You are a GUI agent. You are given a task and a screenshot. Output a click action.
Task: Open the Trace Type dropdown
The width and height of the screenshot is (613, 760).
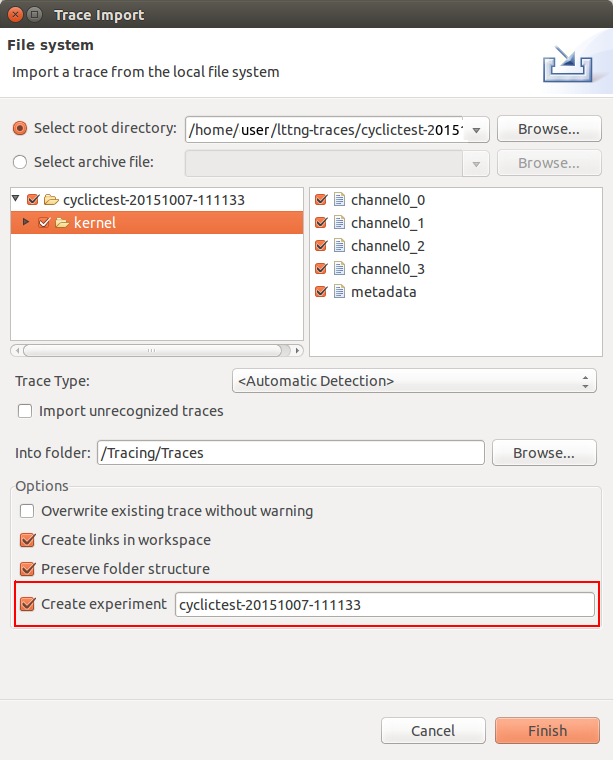coord(414,381)
